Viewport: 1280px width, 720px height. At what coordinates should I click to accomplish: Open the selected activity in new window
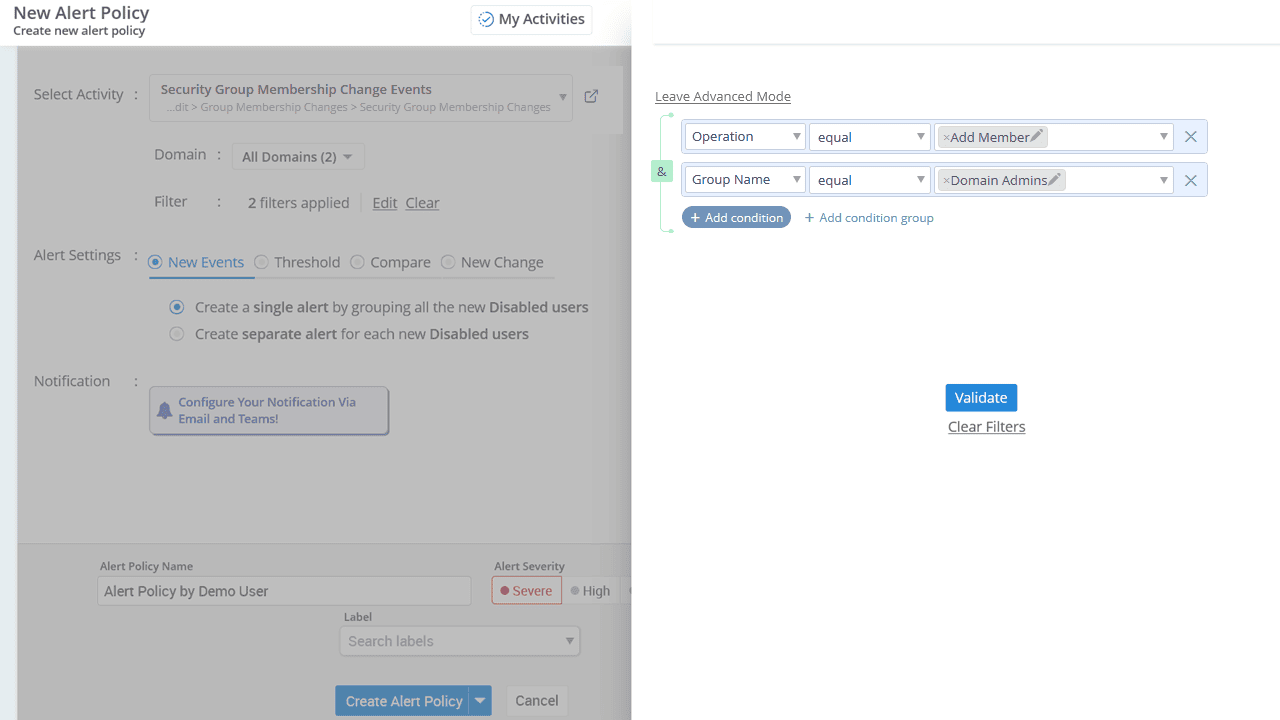591,96
